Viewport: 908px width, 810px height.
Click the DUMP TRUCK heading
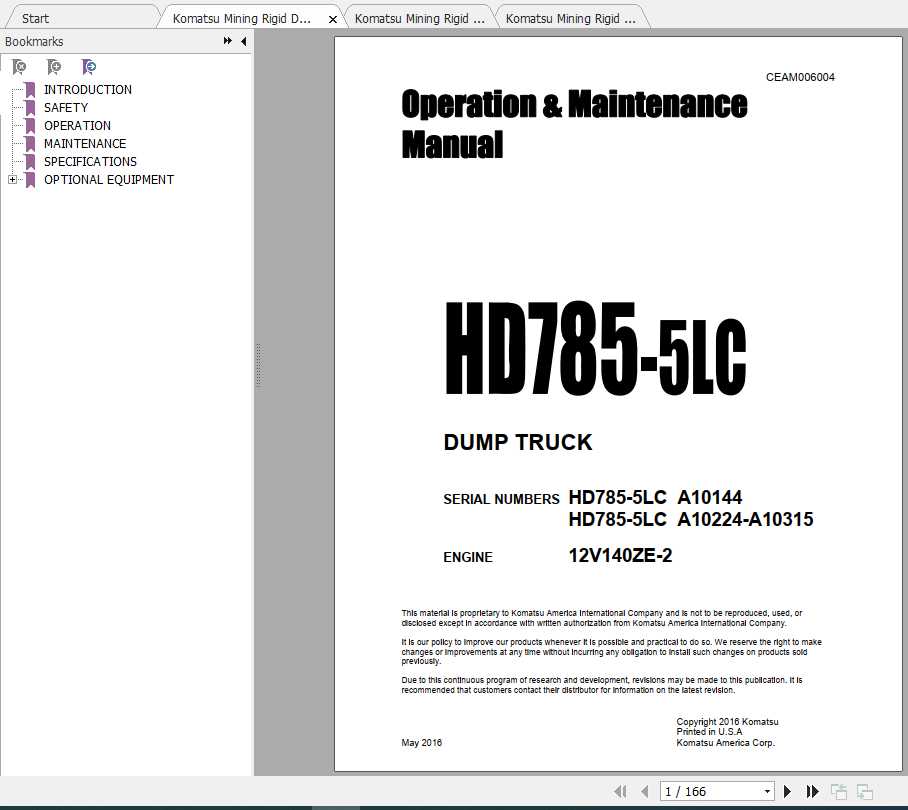518,442
